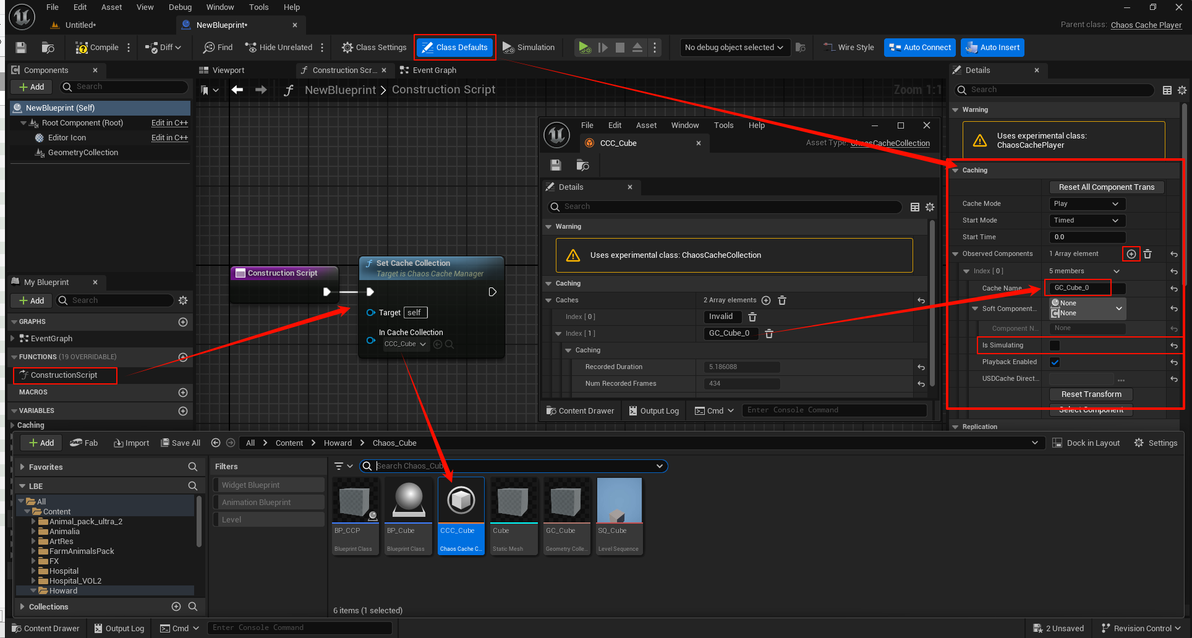
Task: Open In Cache Collection CCC_Cube dropdown
Action: 405,344
